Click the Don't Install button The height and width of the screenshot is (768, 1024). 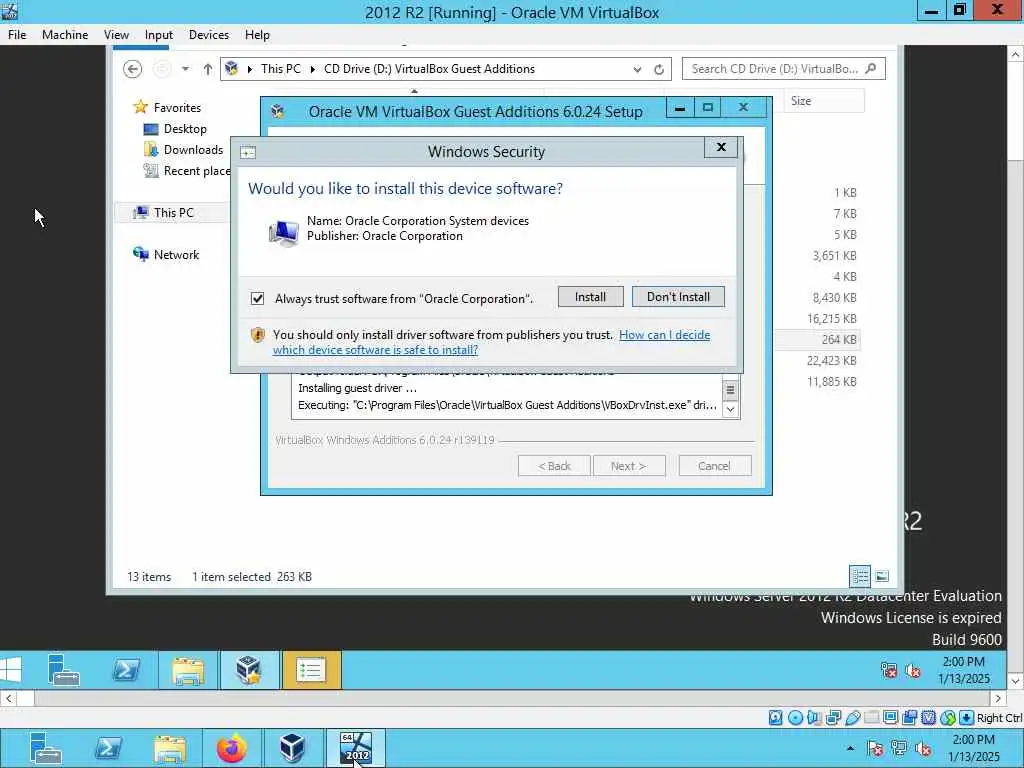(x=678, y=297)
